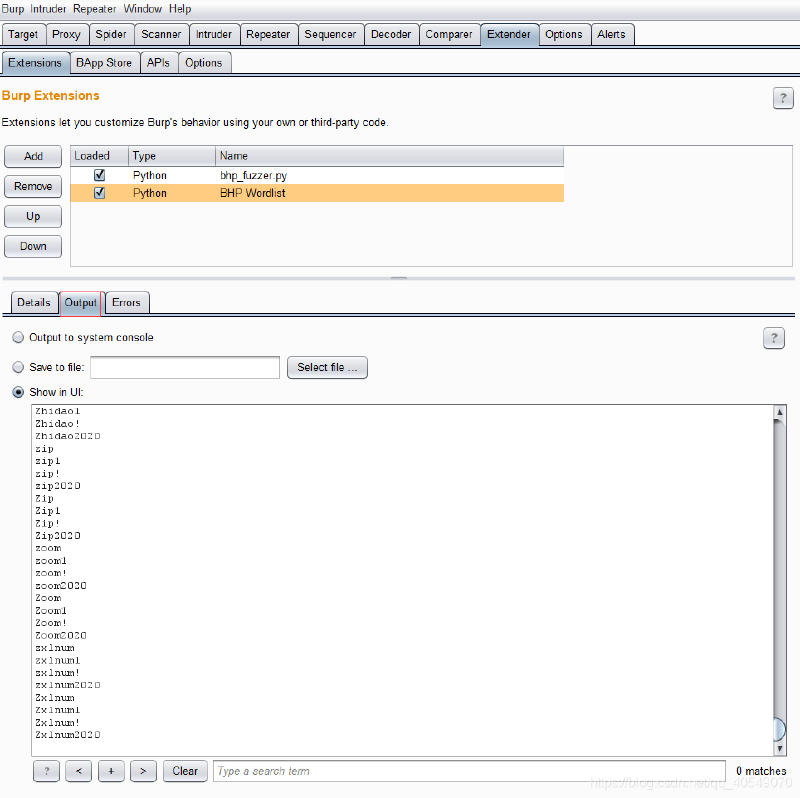800x798 pixels.
Task: Open the Details tab
Action: coord(34,303)
